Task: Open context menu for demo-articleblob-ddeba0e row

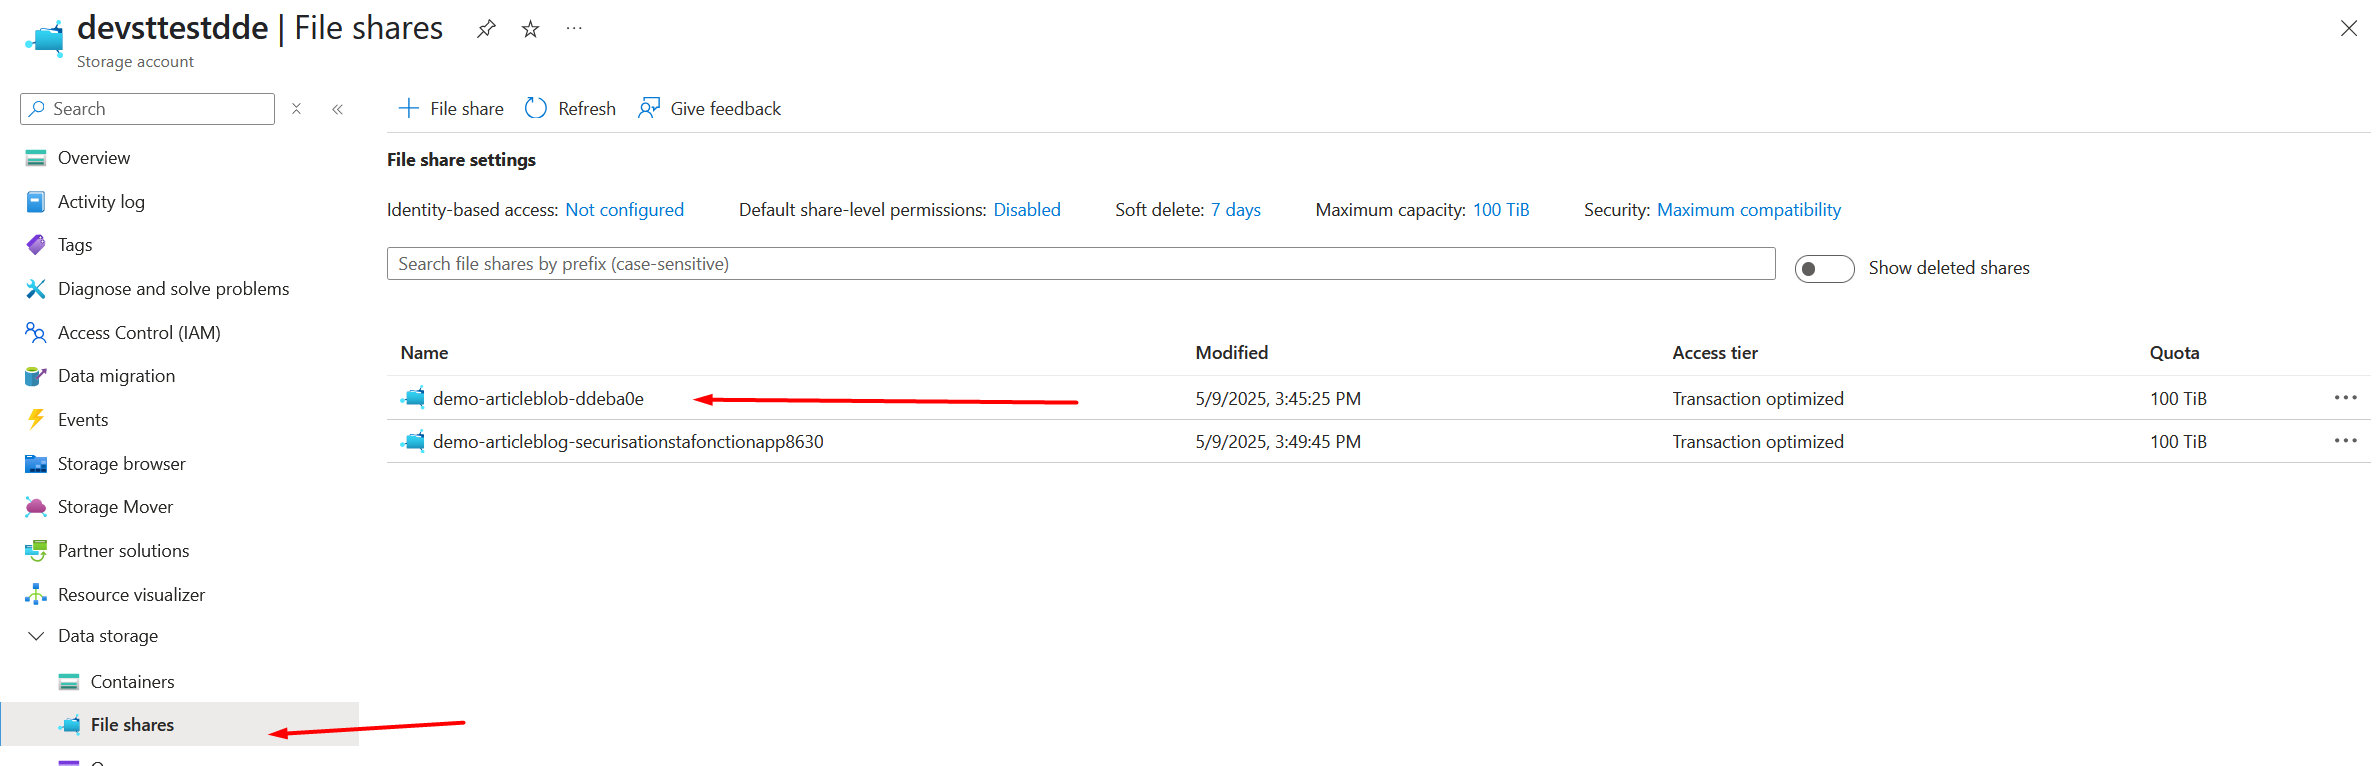Action: click(2346, 398)
